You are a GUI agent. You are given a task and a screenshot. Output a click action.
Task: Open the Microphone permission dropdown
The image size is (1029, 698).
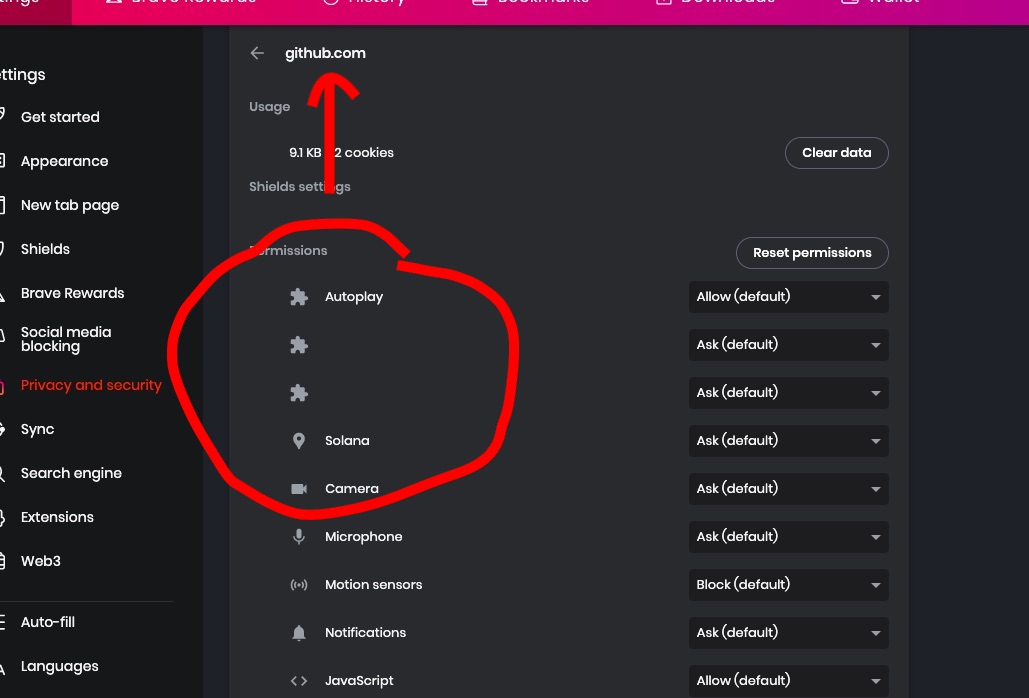789,537
